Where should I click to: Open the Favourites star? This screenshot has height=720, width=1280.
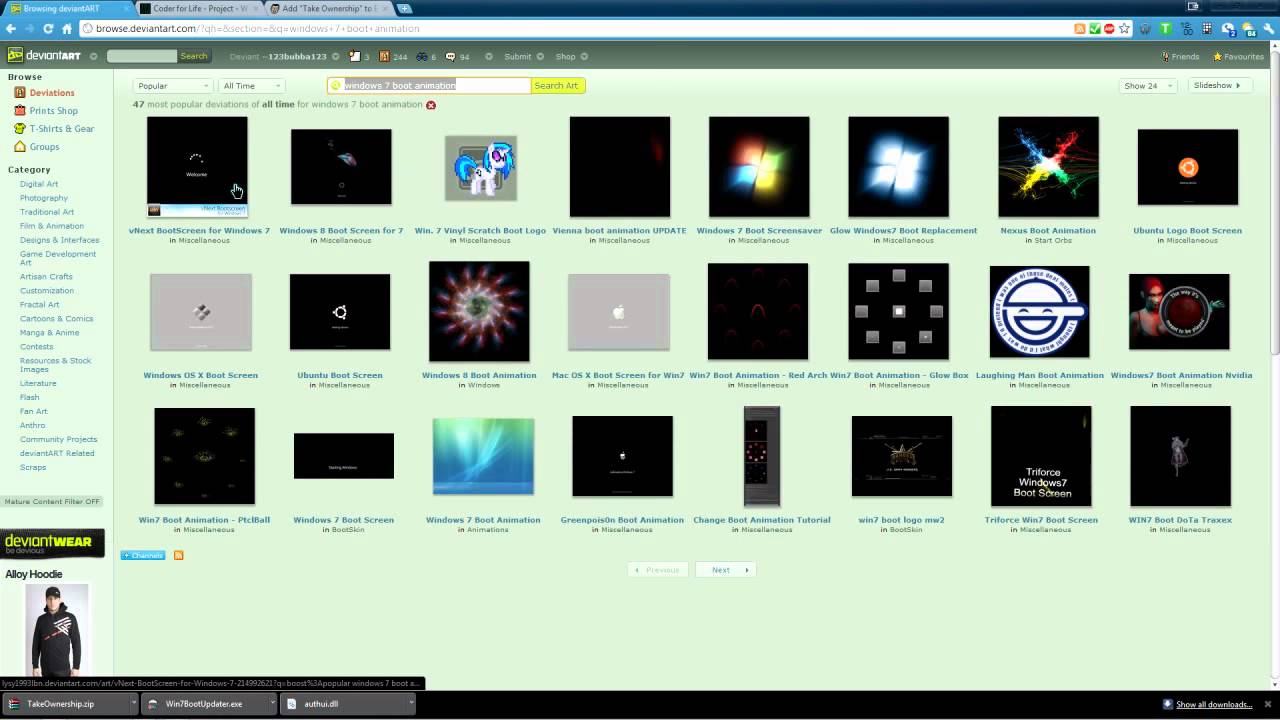pos(1217,57)
